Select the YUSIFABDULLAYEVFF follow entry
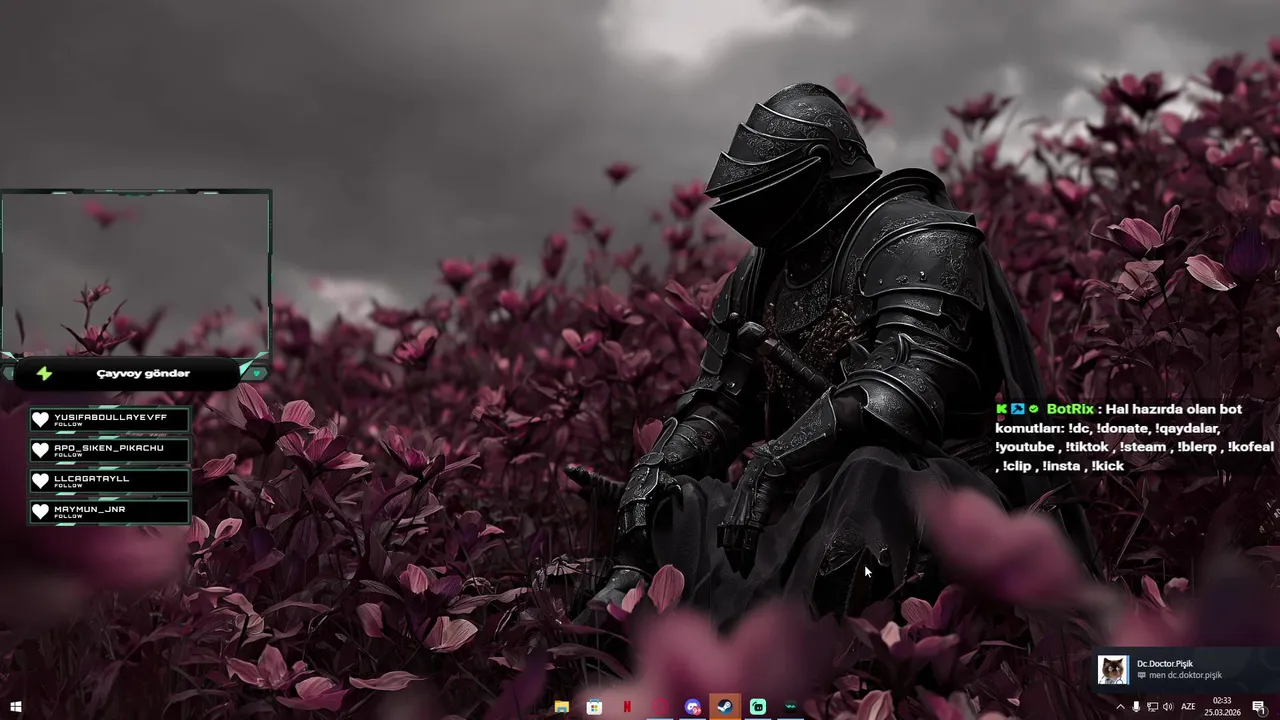Screen dimensions: 1280x720 [109, 419]
